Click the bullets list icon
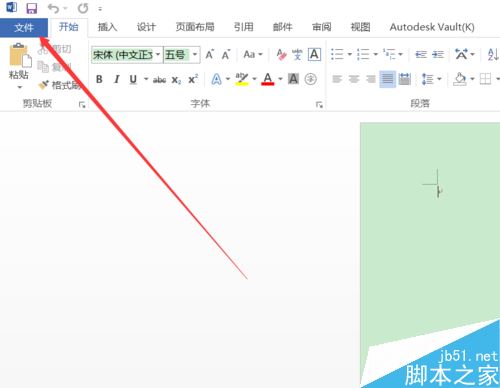Viewport: 500px width, 388px height. click(x=337, y=54)
